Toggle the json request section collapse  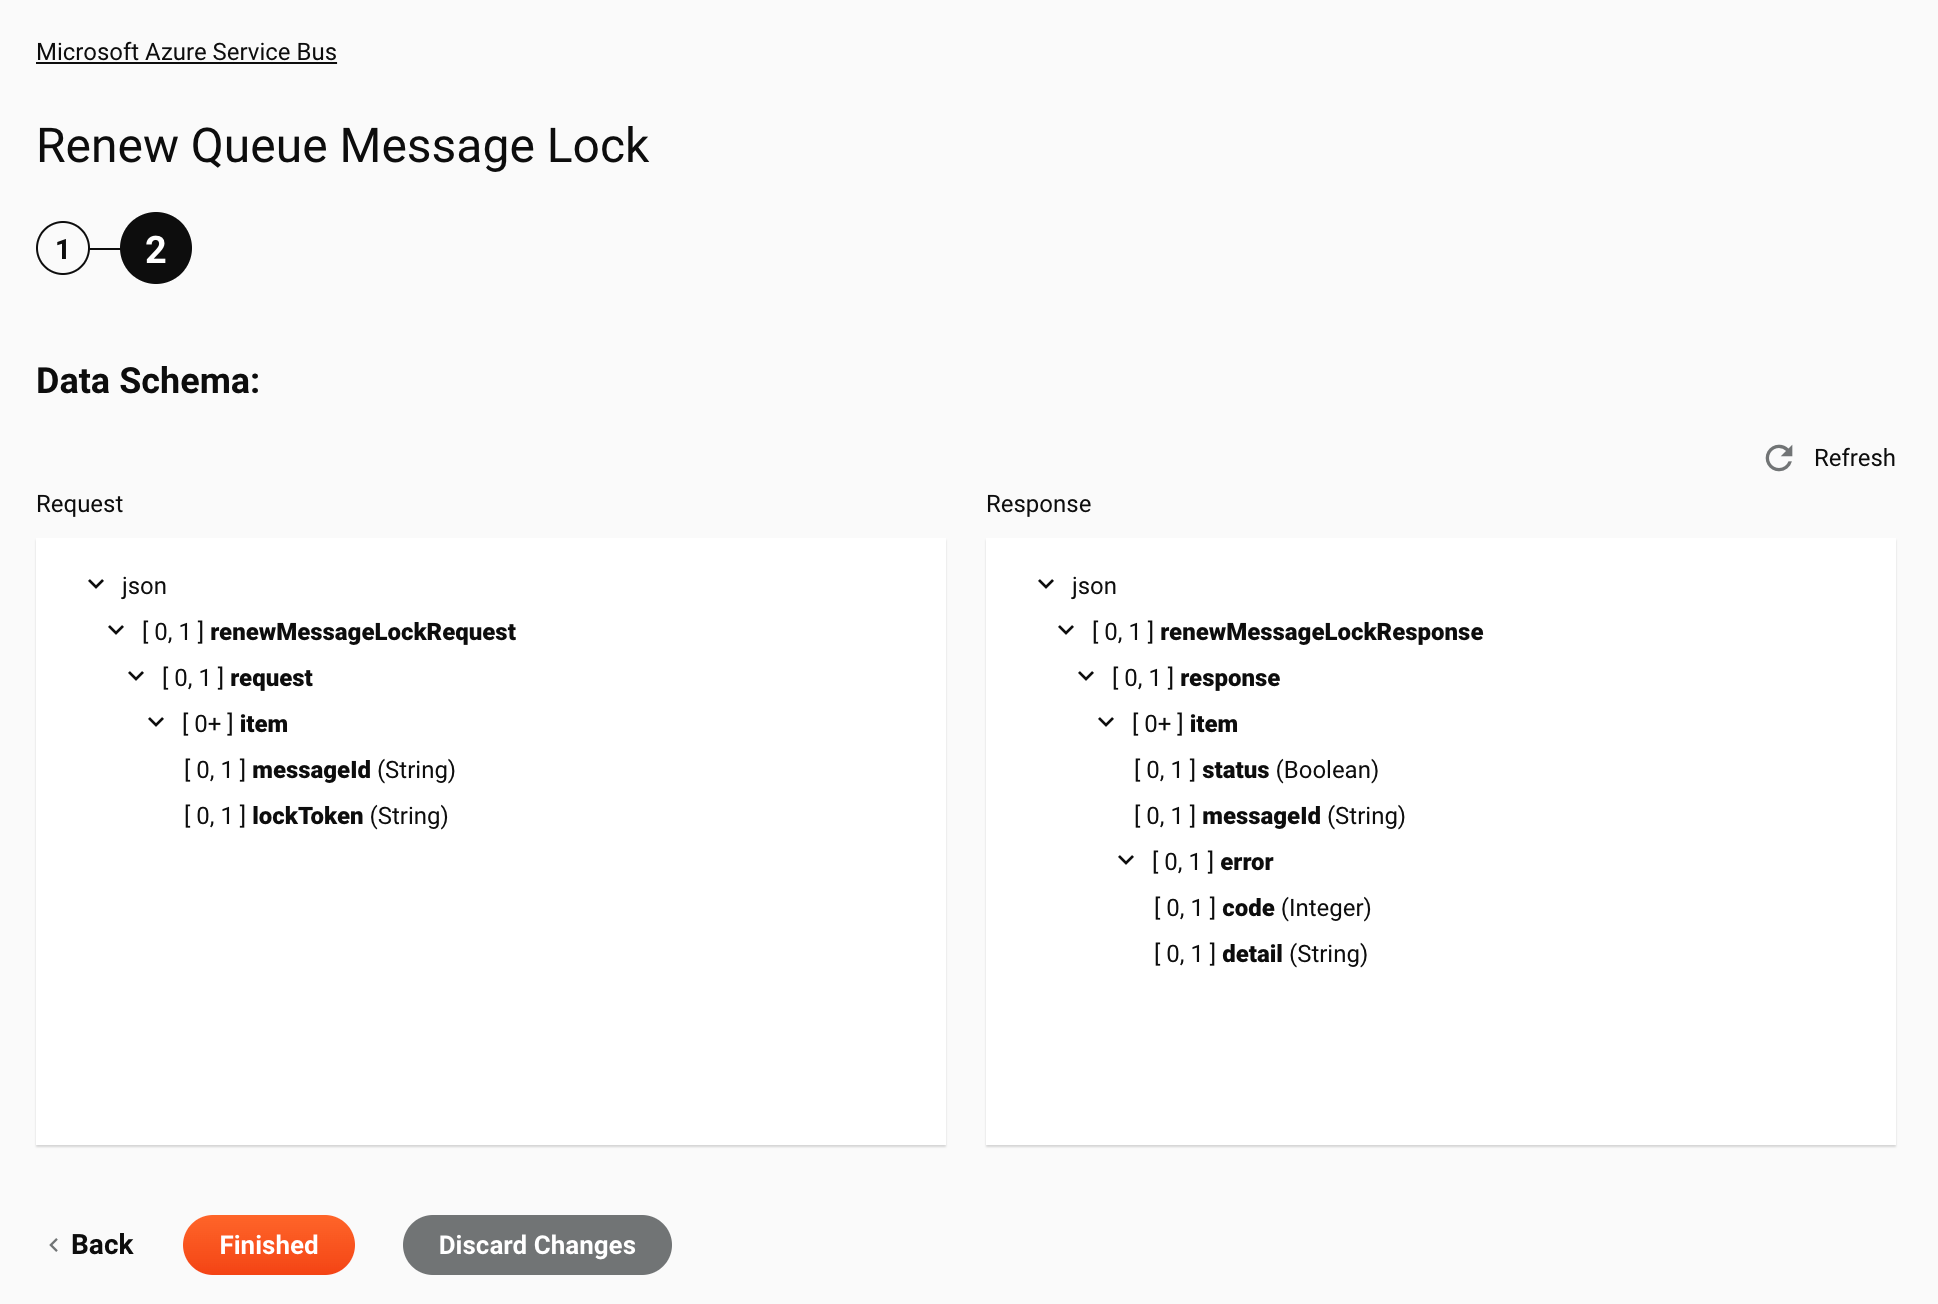point(97,585)
